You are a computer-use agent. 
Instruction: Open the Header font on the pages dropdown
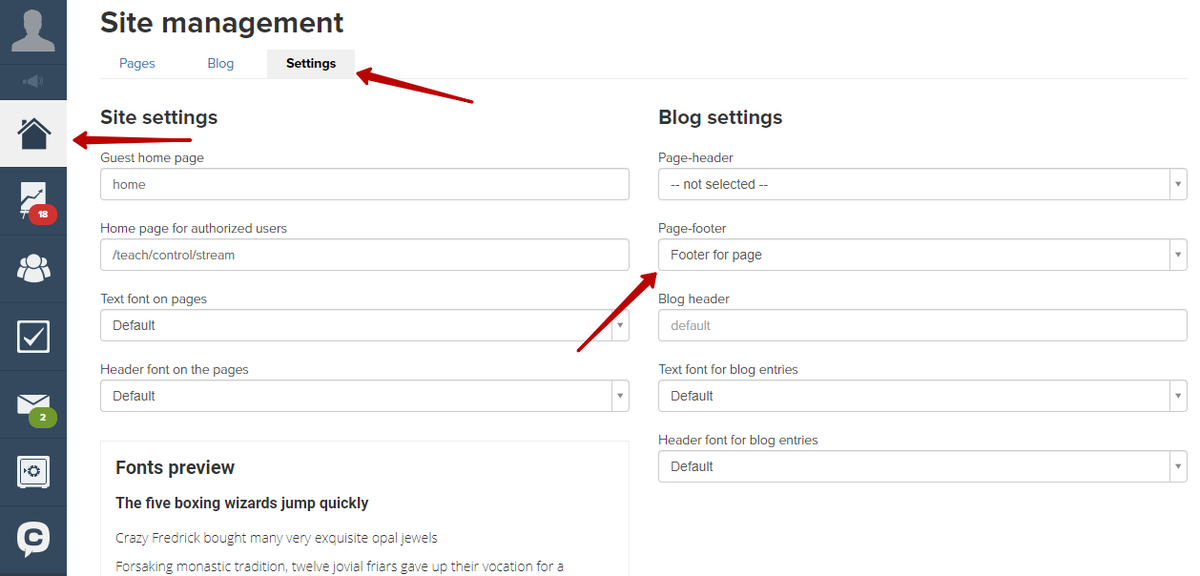pyautogui.click(x=365, y=396)
